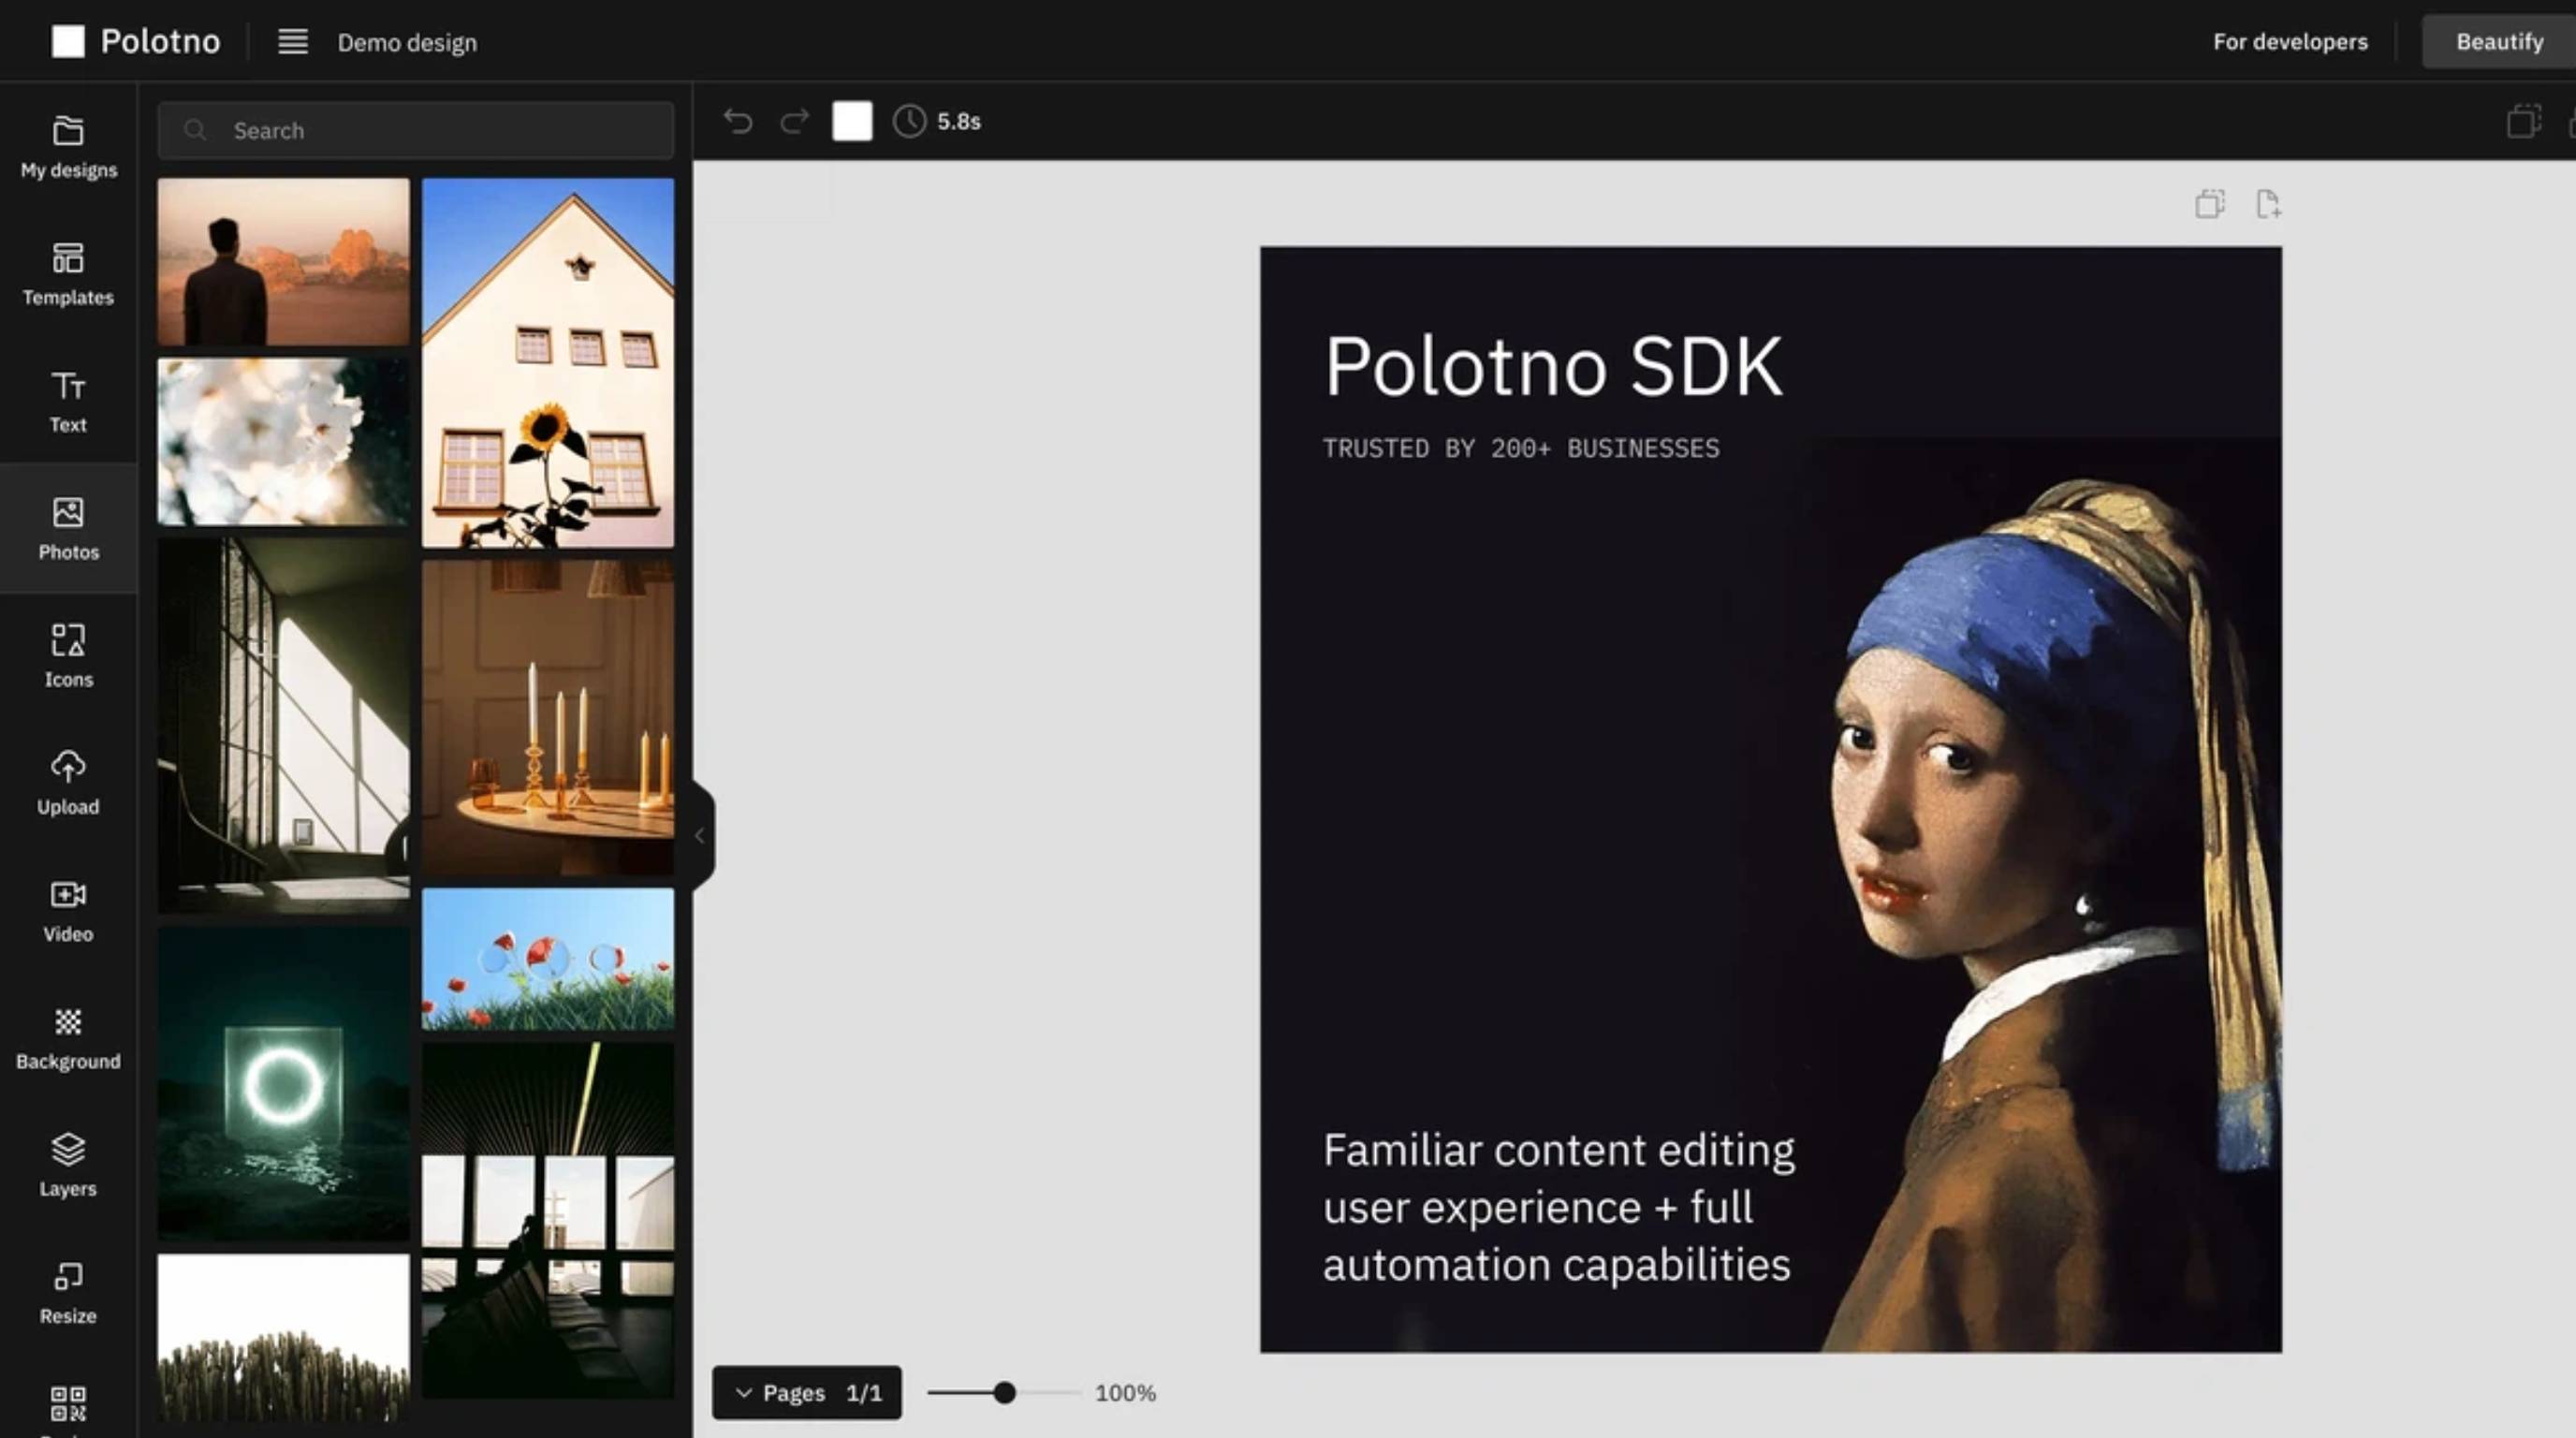Open the hamburger menu icon

click(292, 42)
